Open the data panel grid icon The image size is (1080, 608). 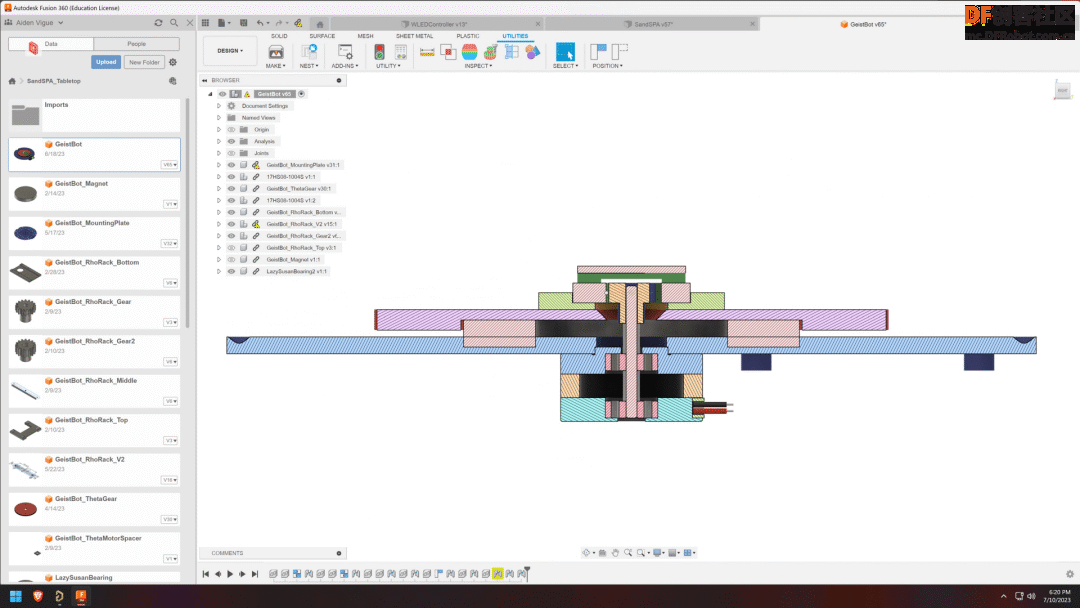(x=205, y=23)
